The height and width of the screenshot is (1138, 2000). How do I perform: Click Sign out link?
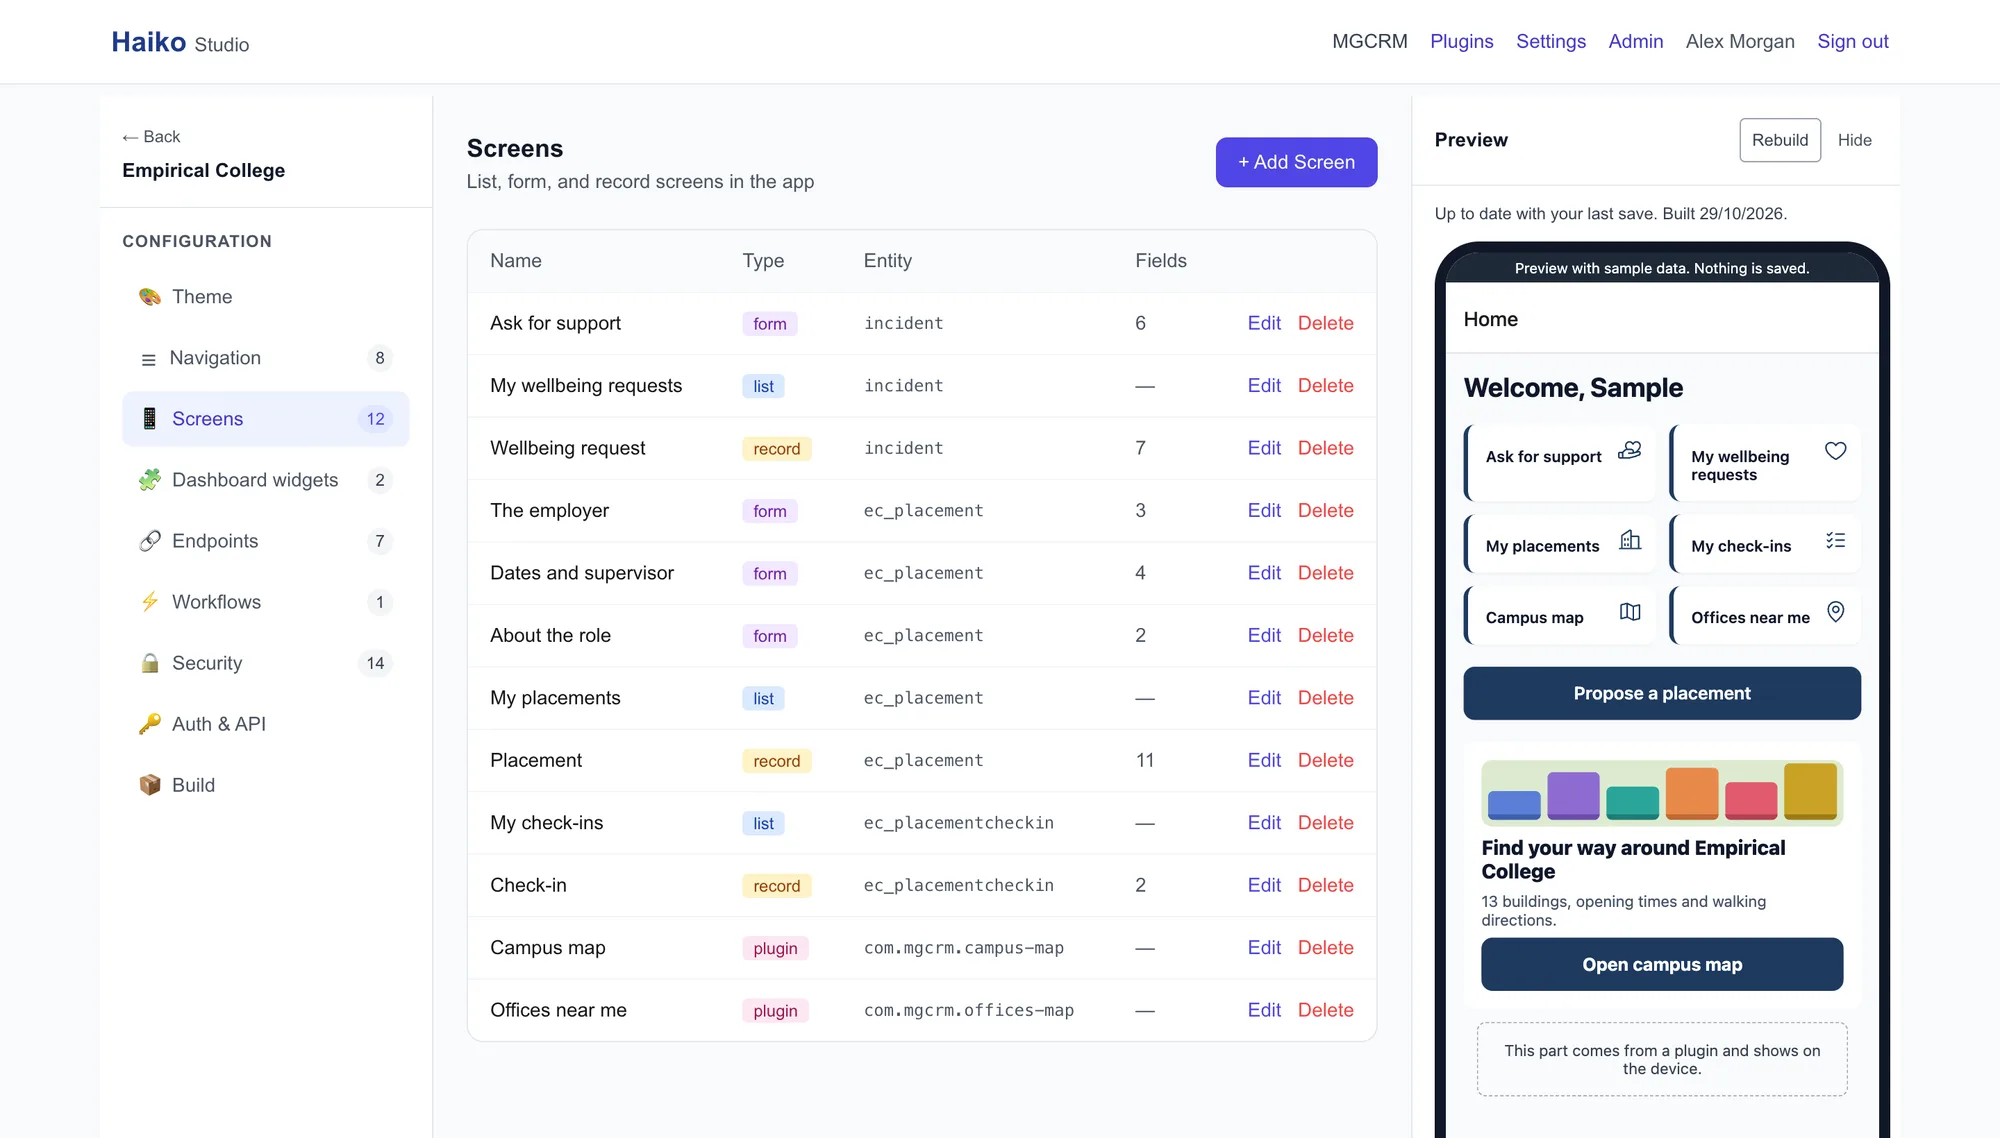pos(1852,42)
